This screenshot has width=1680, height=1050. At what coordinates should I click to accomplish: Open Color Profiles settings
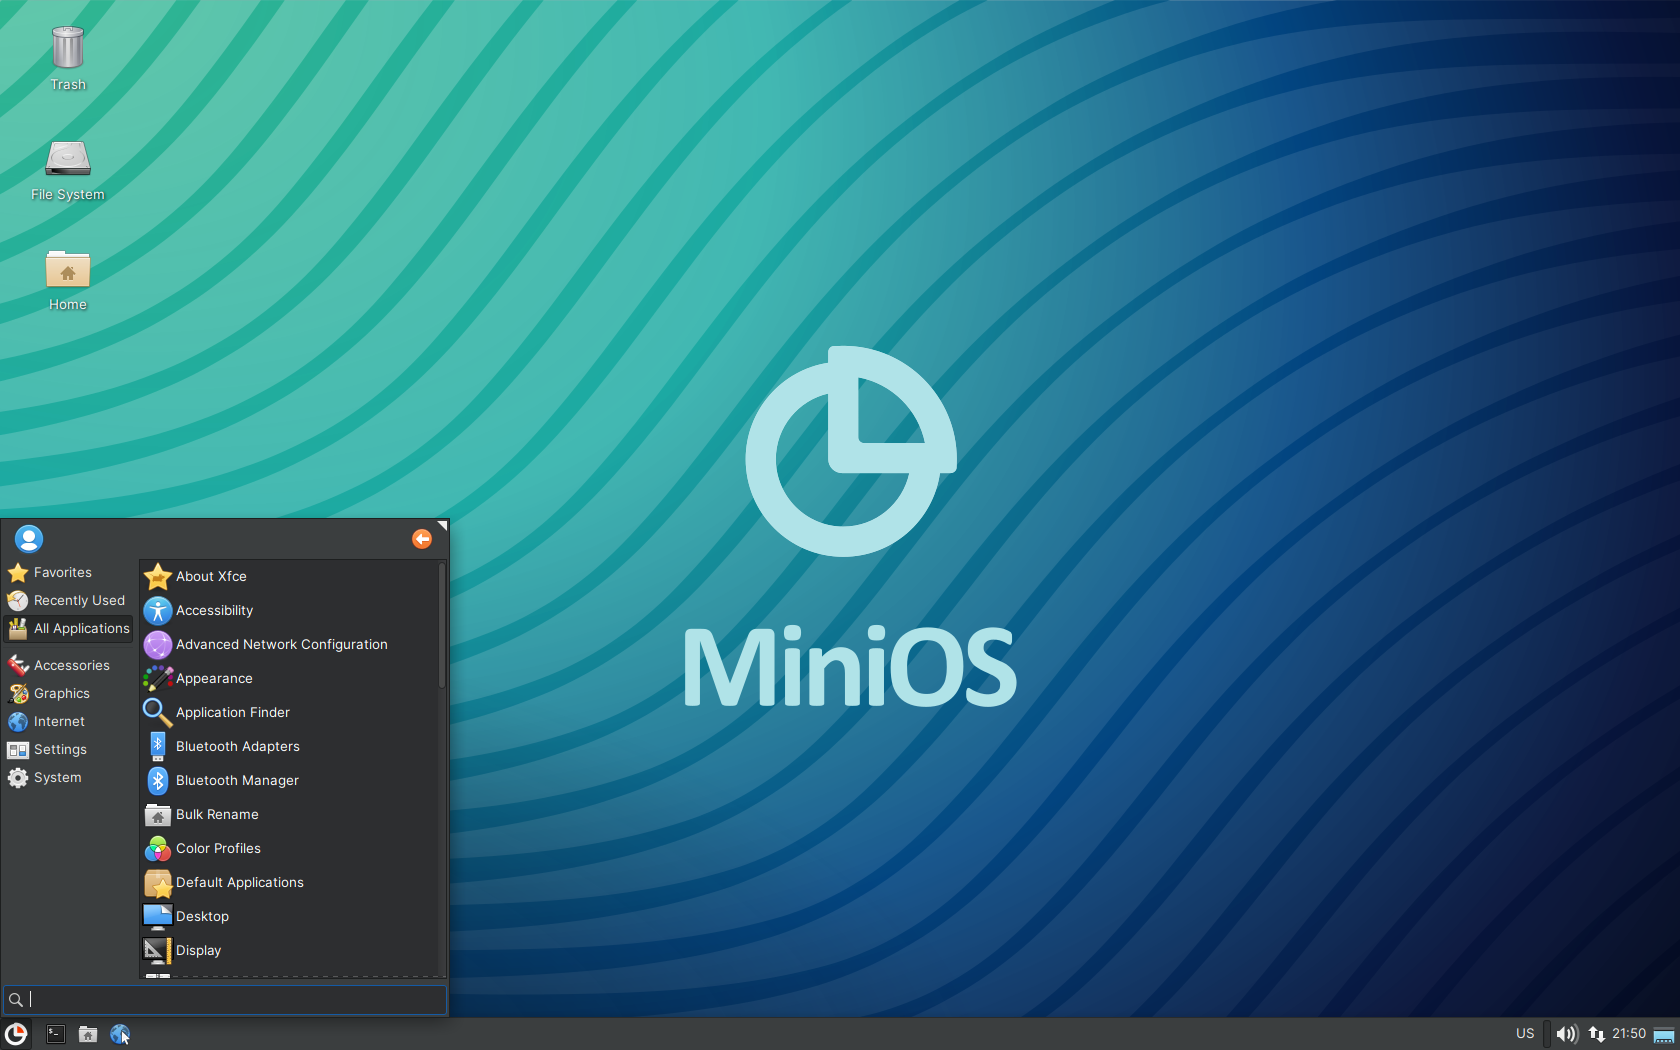(x=290, y=848)
